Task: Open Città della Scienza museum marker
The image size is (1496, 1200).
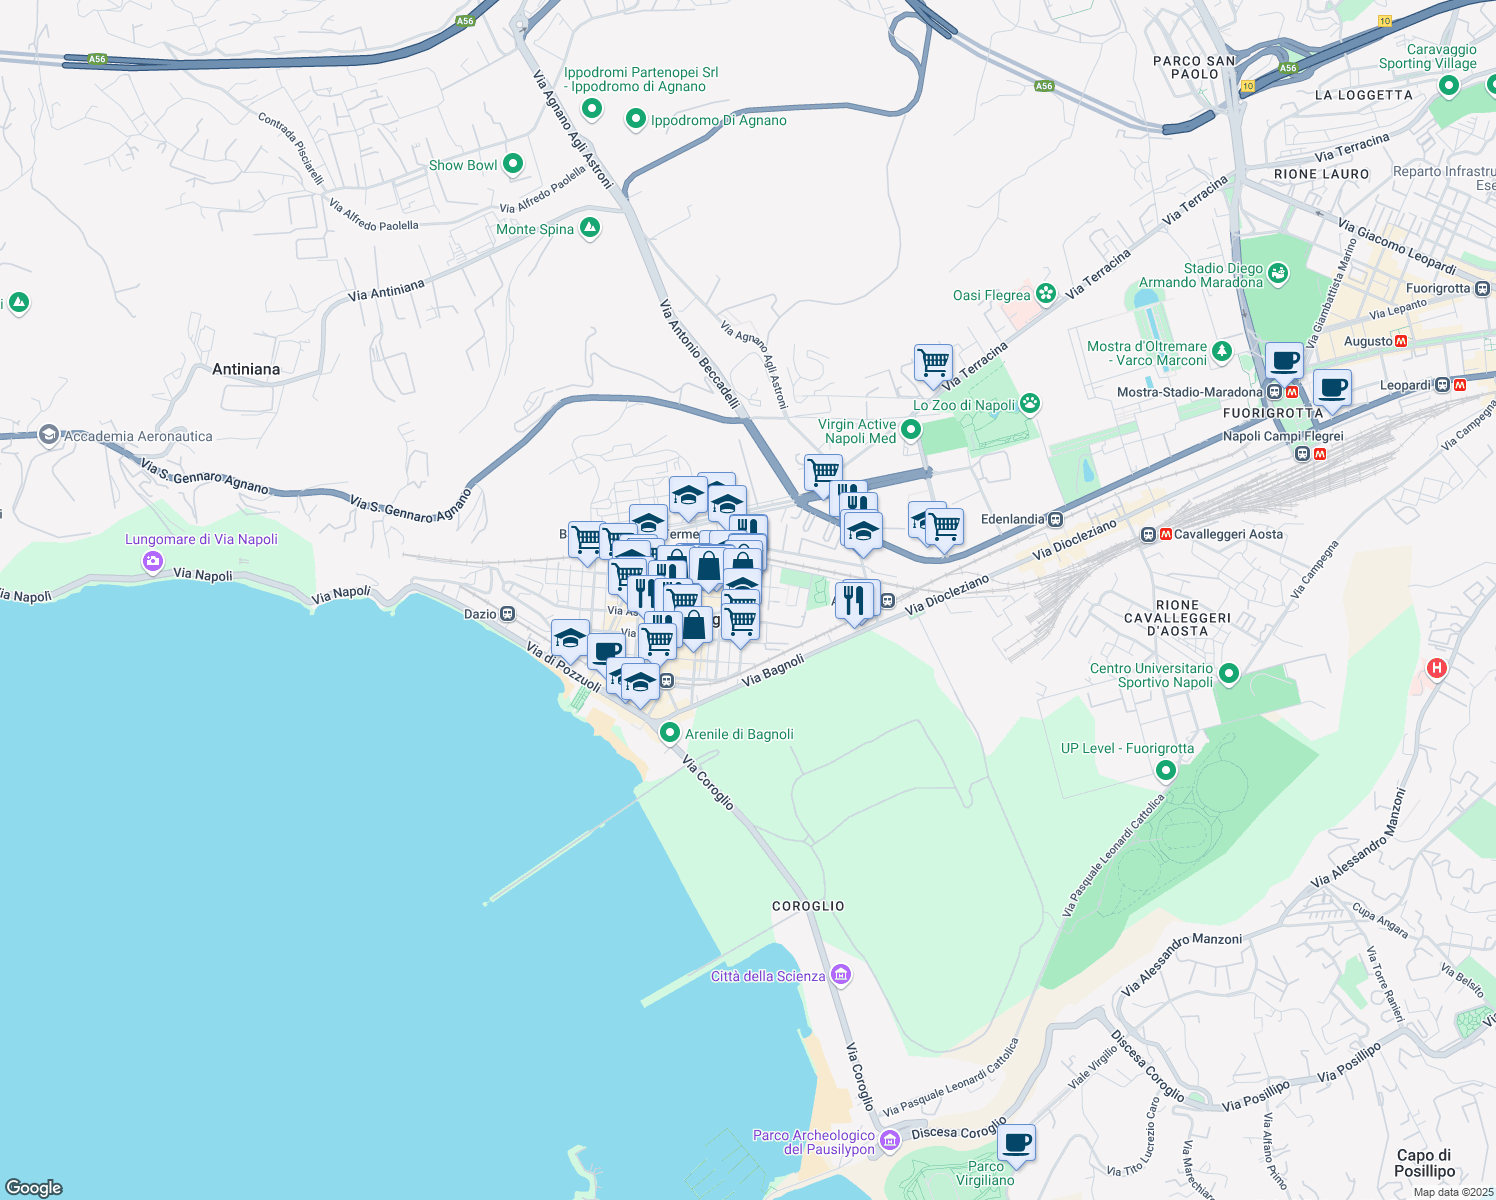Action: pyautogui.click(x=840, y=975)
